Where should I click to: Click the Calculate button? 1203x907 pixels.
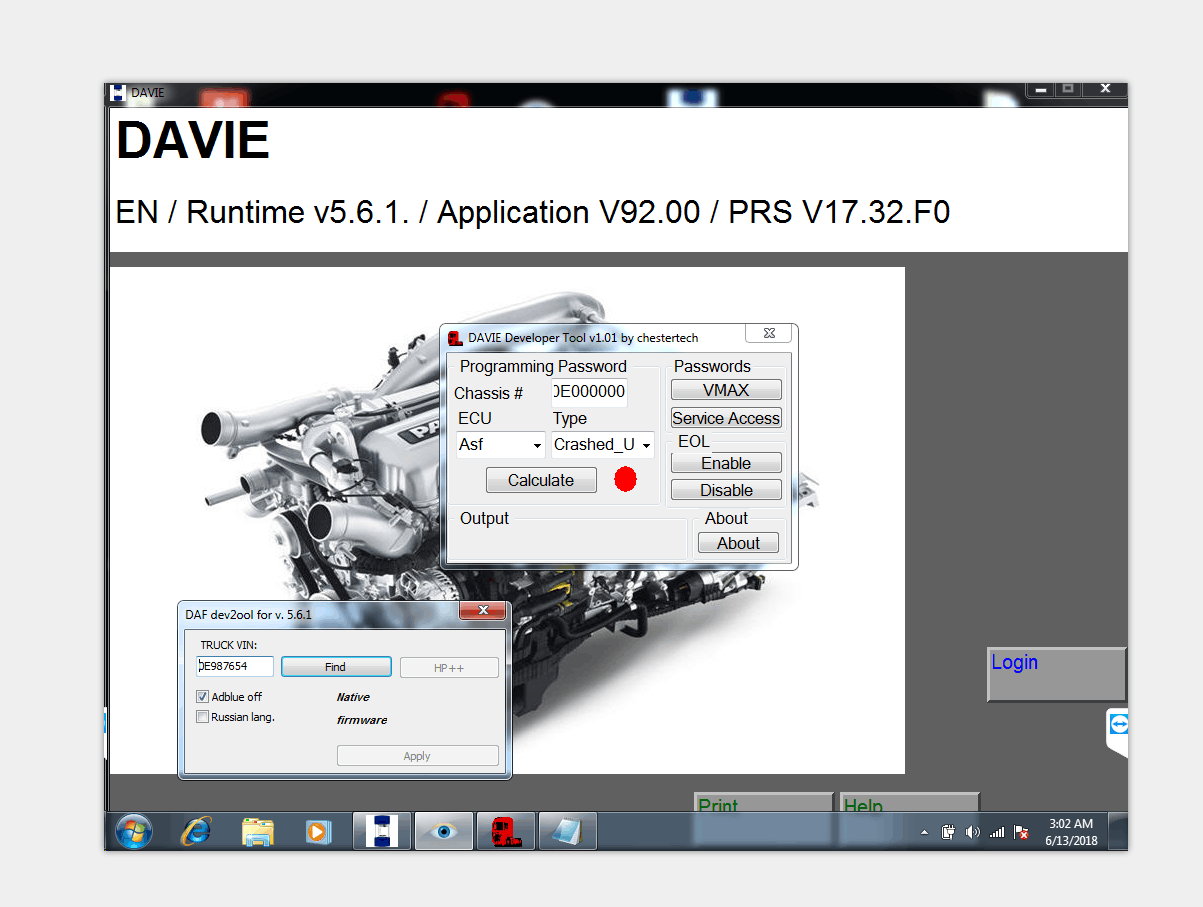[541, 480]
